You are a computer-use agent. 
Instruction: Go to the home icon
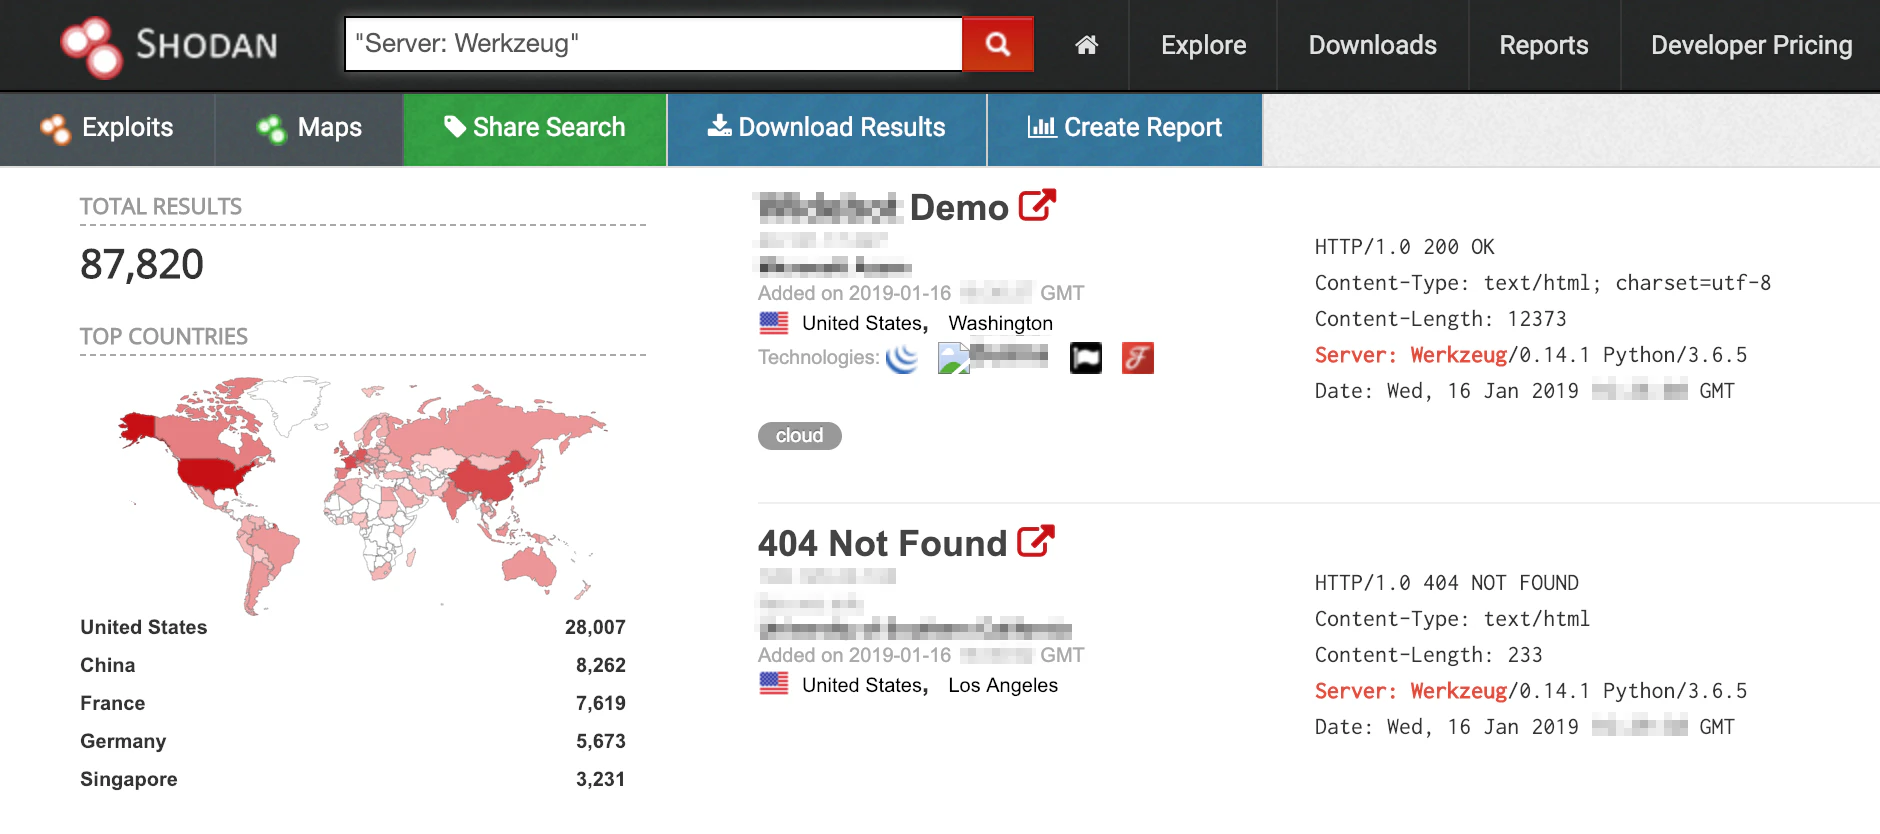(1086, 45)
